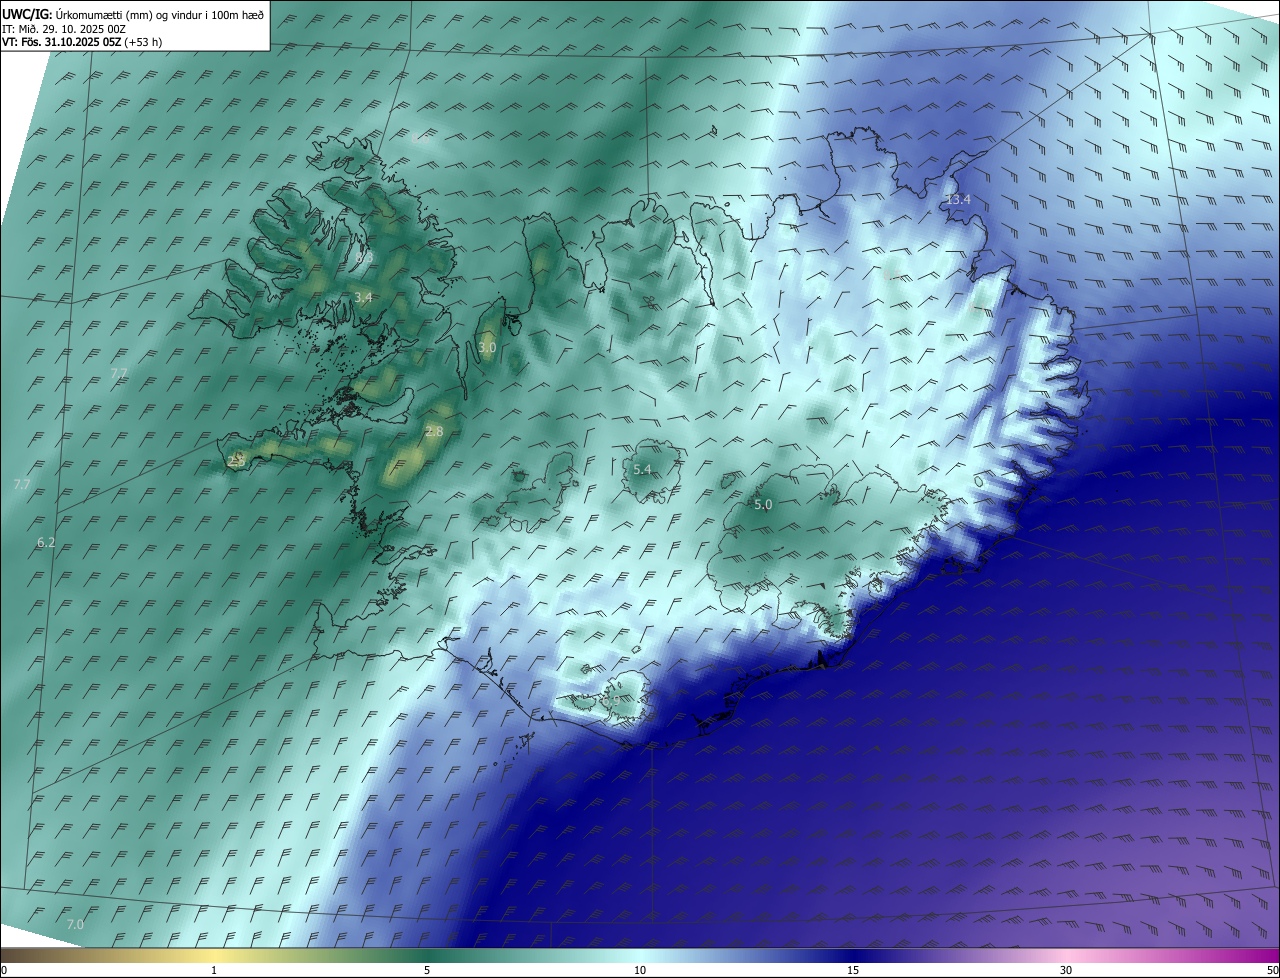The height and width of the screenshot is (978, 1280).
Task: Click the initial time line 'IT: Mið. 29. 10. 2025 00Z'
Action: pyautogui.click(x=63, y=29)
